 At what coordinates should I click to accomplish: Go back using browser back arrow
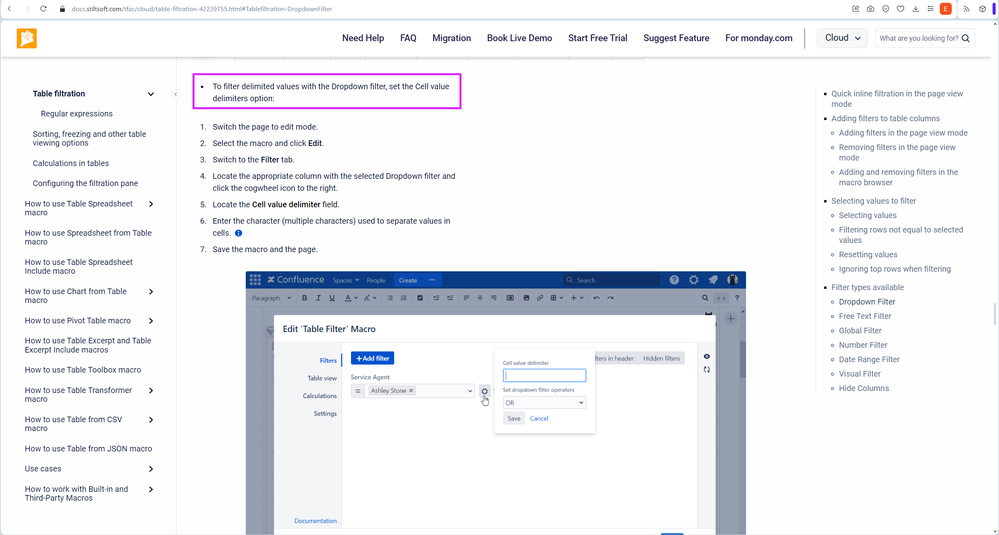(9, 9)
